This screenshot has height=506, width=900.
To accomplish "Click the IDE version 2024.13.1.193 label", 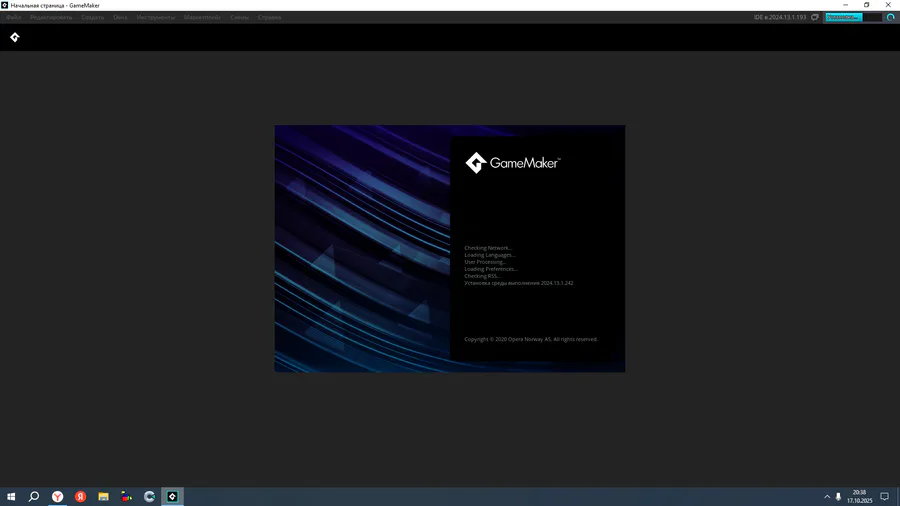I will [x=779, y=17].
